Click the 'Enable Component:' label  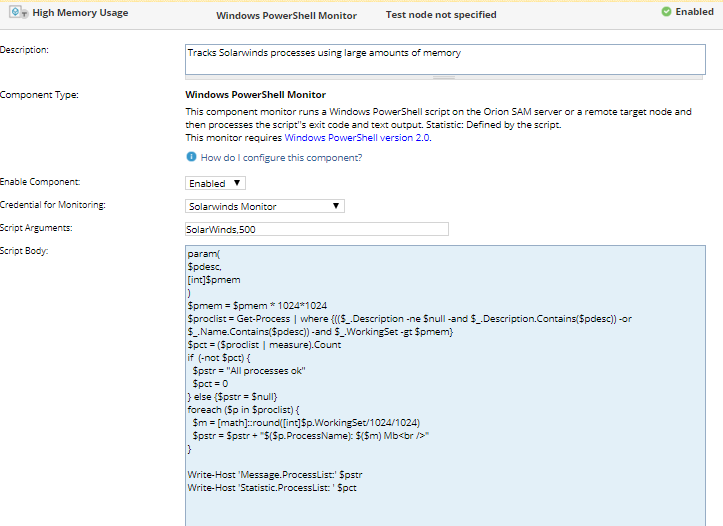click(40, 182)
